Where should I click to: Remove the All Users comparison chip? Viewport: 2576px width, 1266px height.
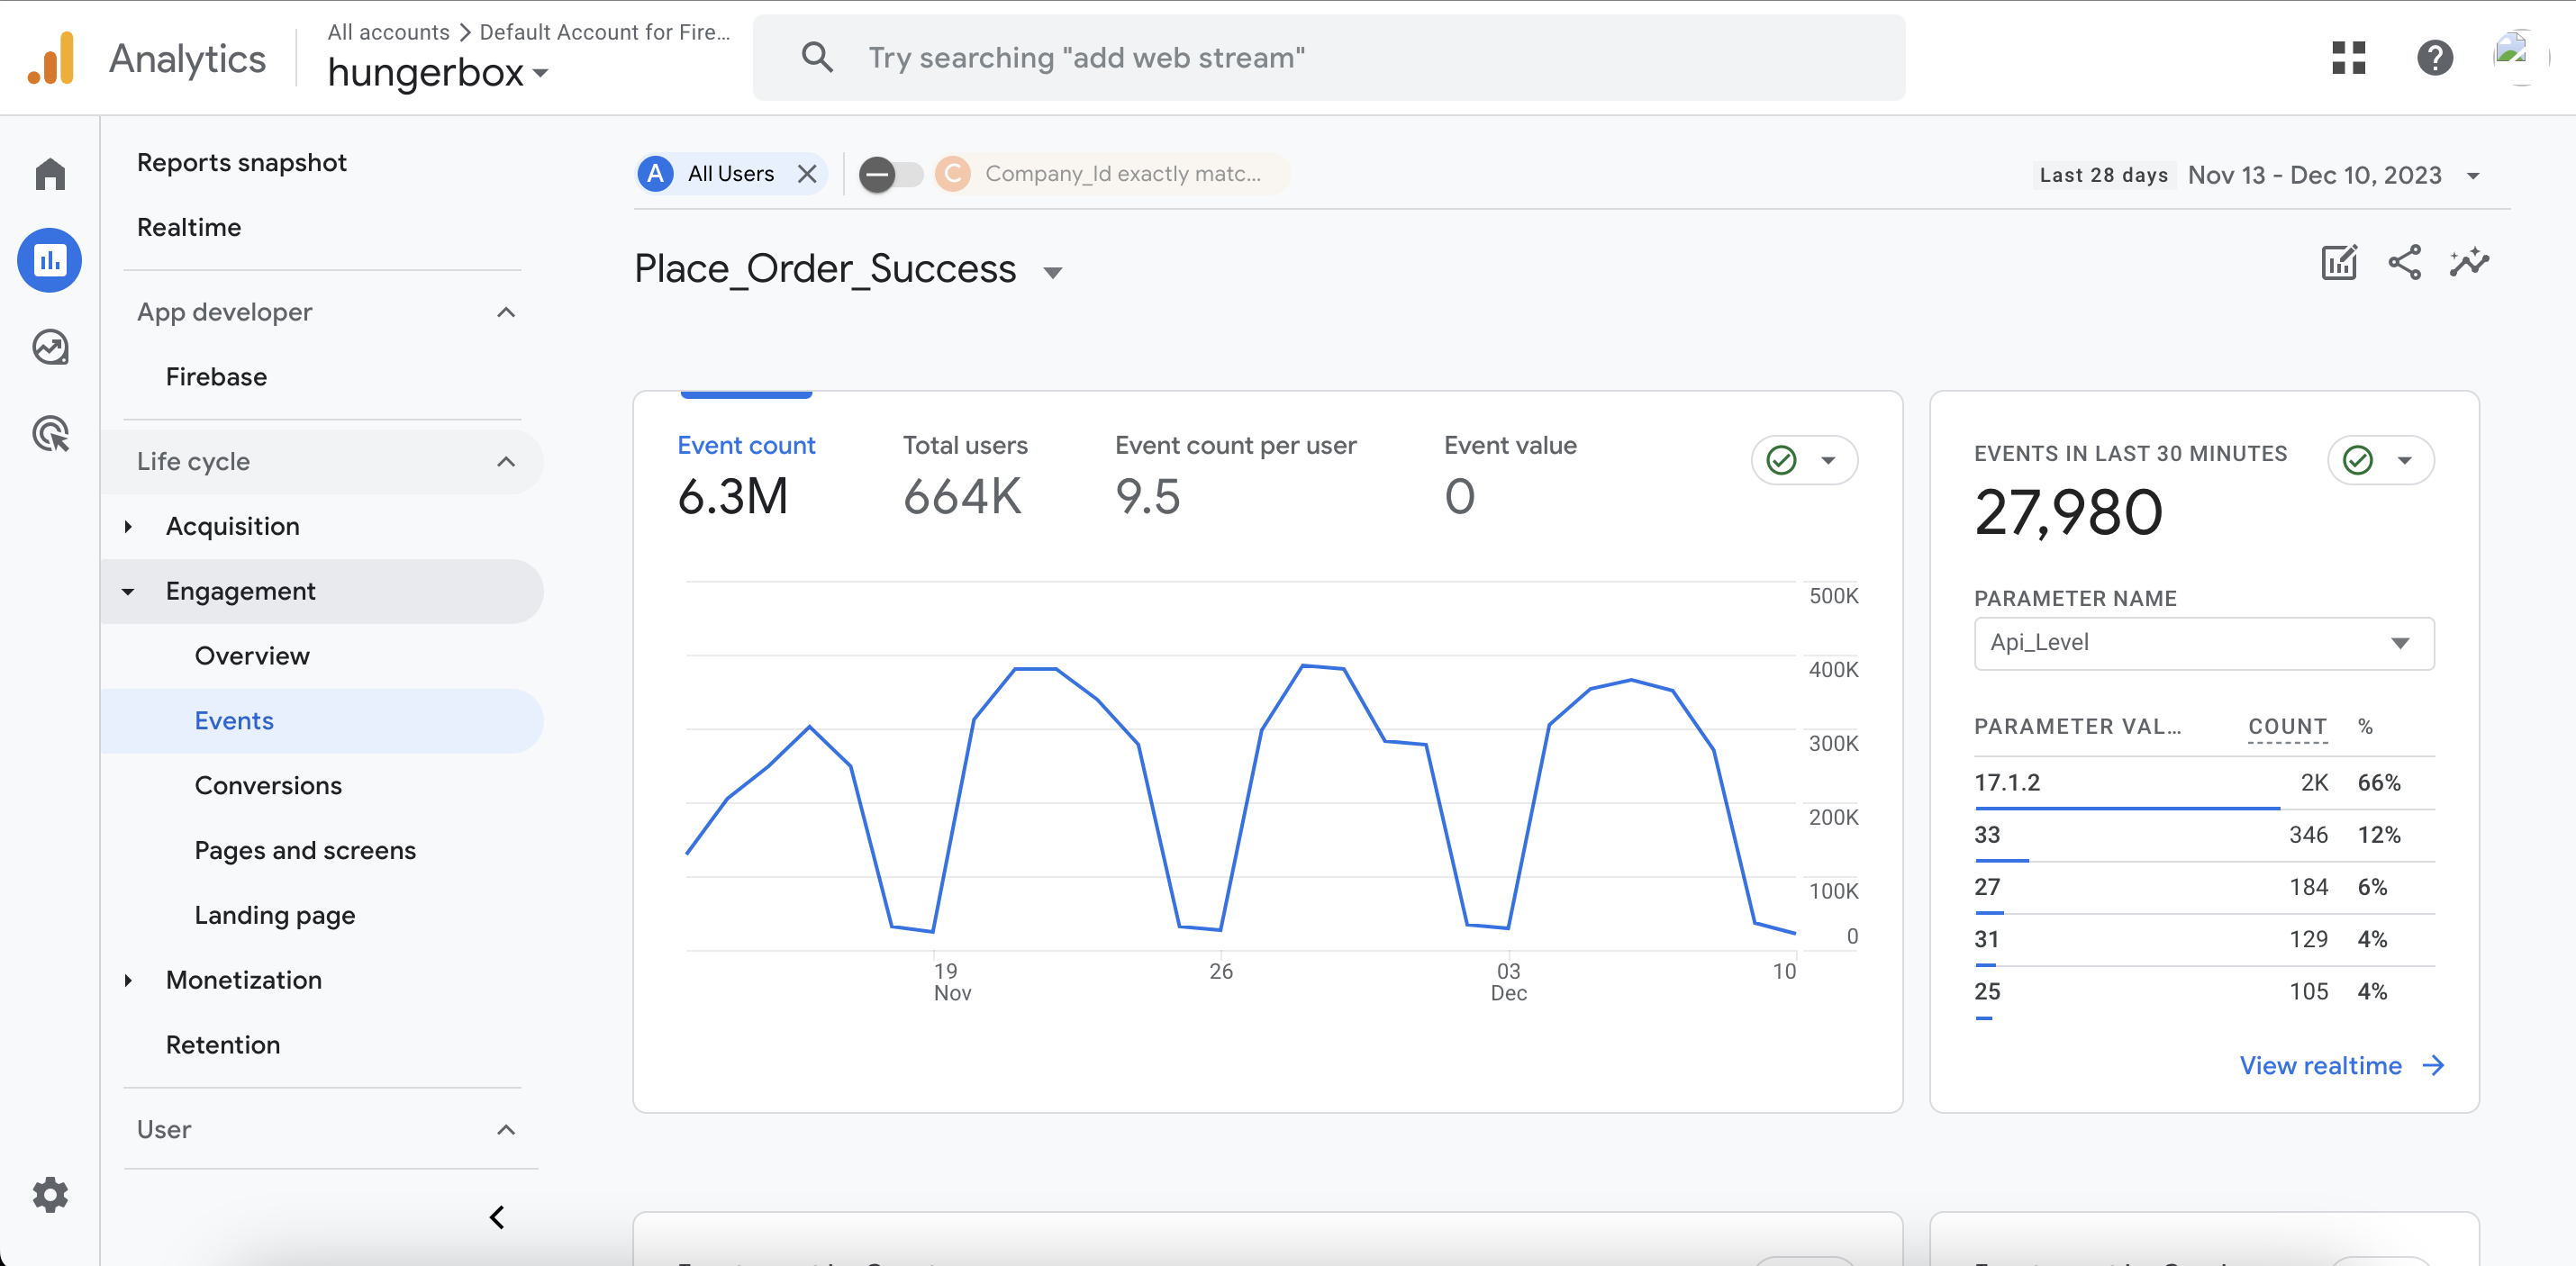click(x=807, y=174)
